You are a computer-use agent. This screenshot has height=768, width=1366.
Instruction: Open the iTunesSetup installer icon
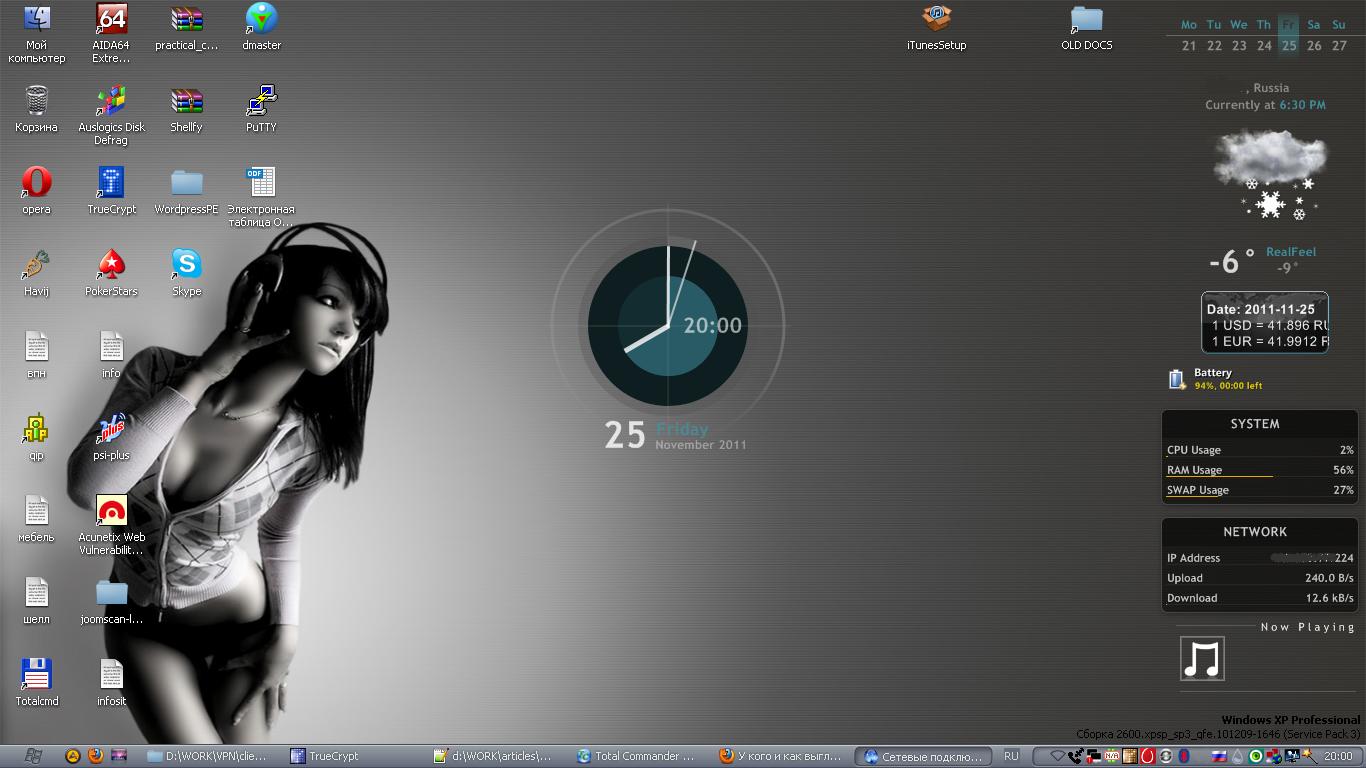(x=936, y=20)
